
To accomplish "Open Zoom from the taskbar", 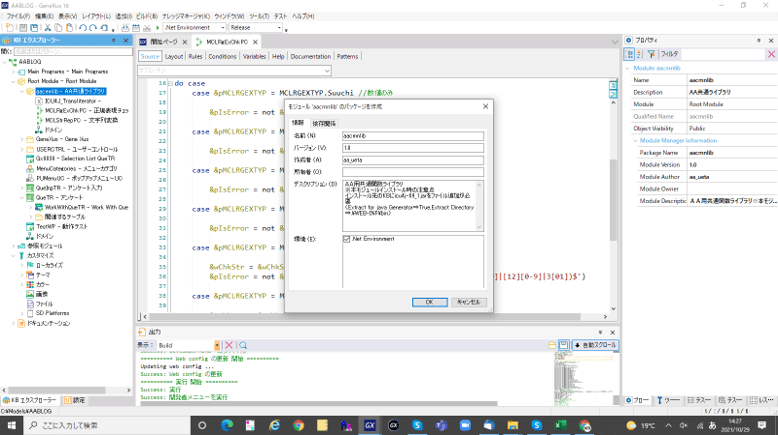I will (x=465, y=425).
